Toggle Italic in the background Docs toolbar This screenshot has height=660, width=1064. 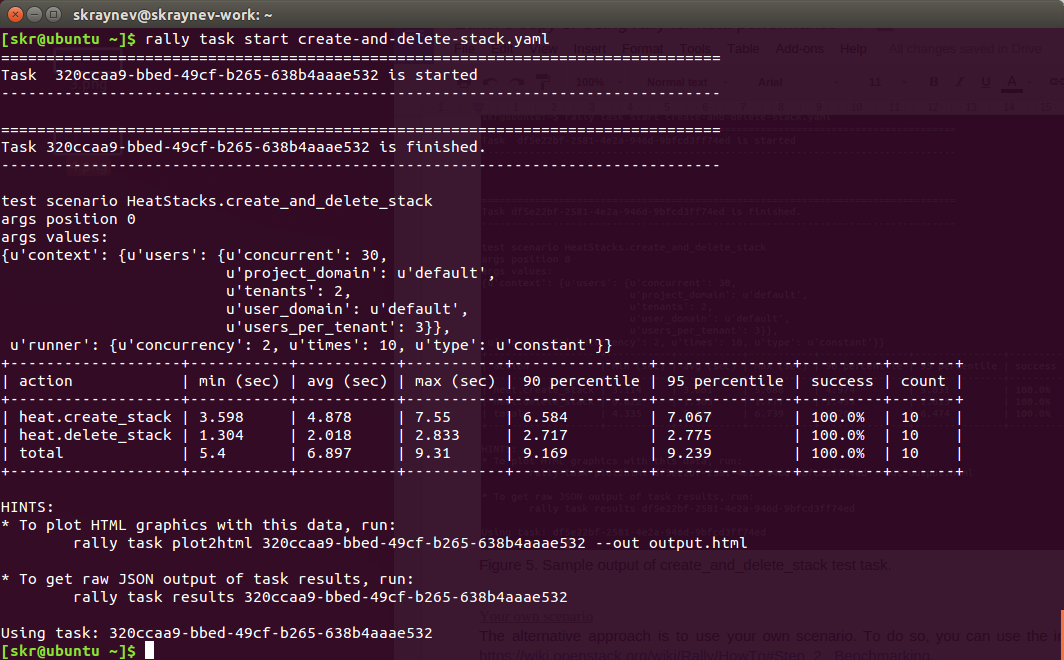[x=960, y=82]
